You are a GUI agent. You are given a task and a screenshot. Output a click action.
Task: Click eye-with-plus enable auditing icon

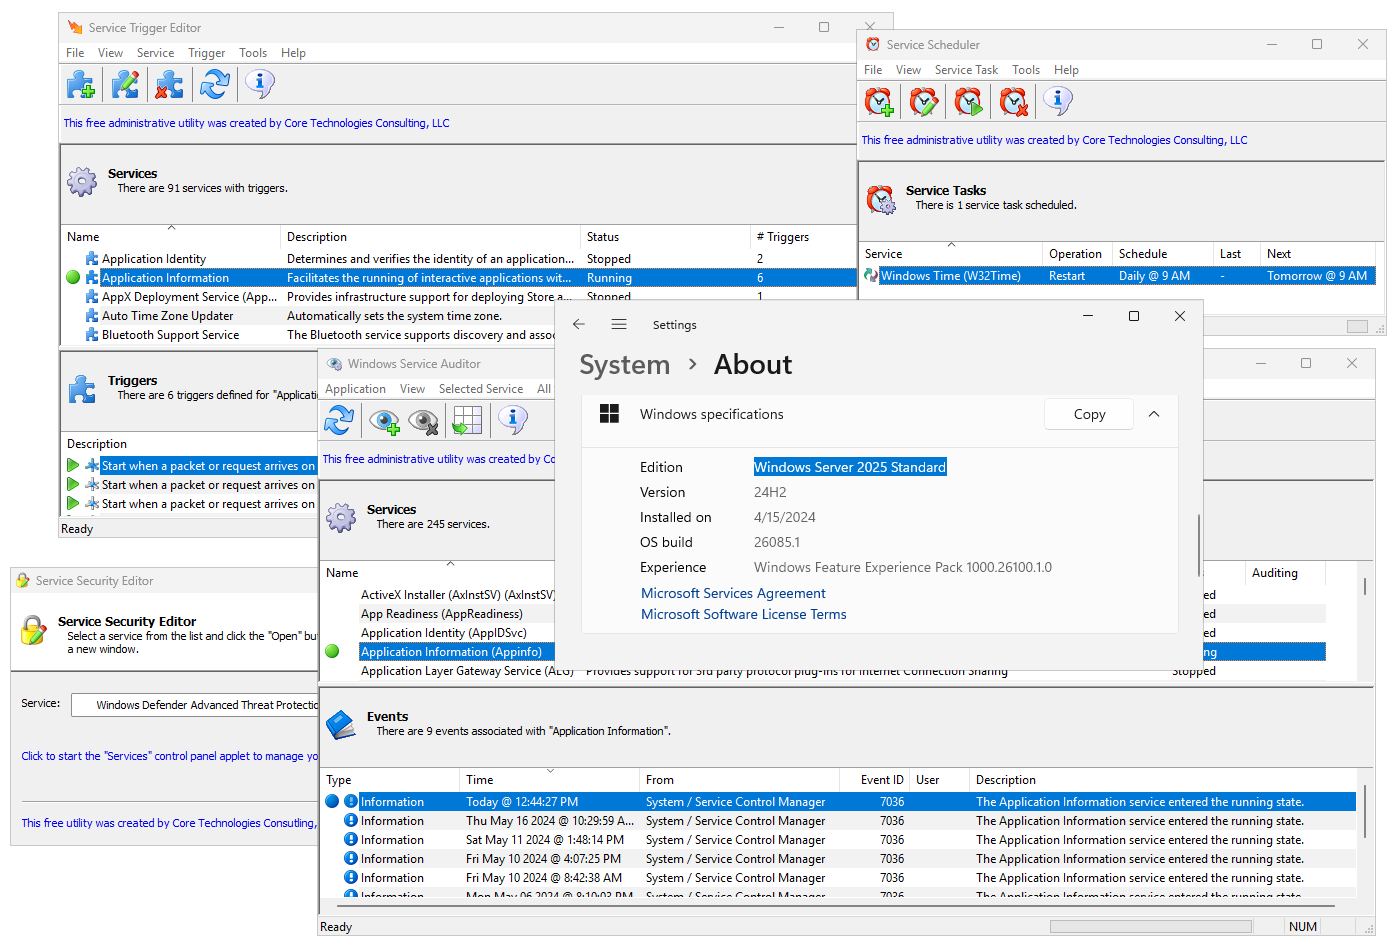point(384,421)
